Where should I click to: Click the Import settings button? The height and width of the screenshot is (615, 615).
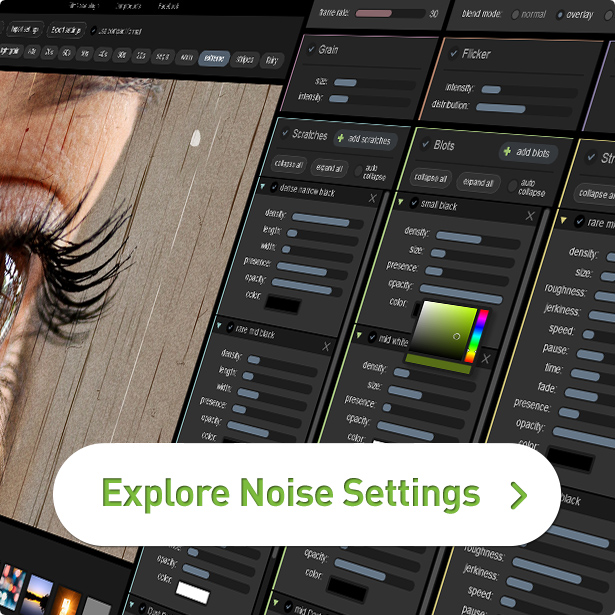tap(25, 29)
